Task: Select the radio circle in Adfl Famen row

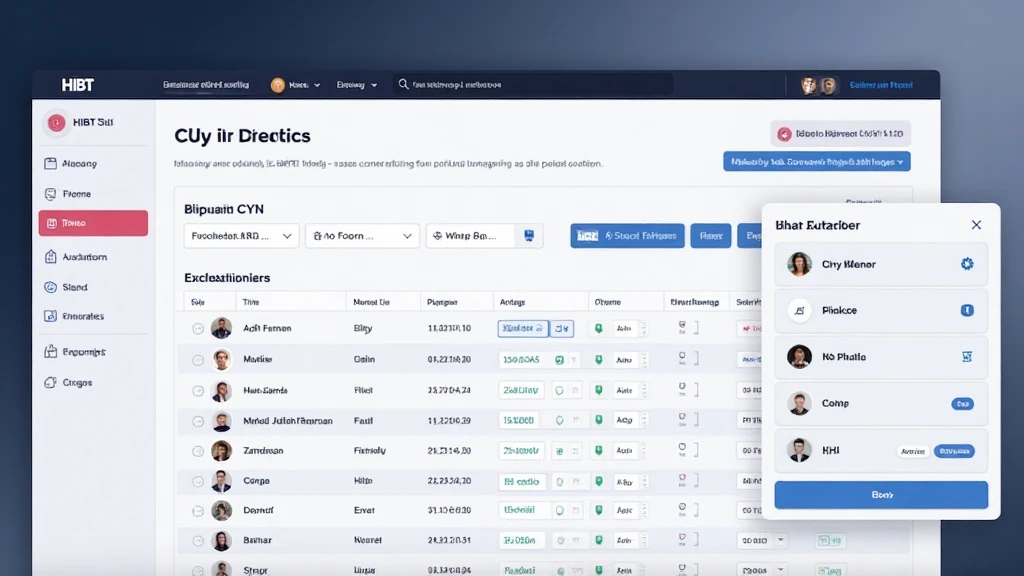Action: [198, 328]
